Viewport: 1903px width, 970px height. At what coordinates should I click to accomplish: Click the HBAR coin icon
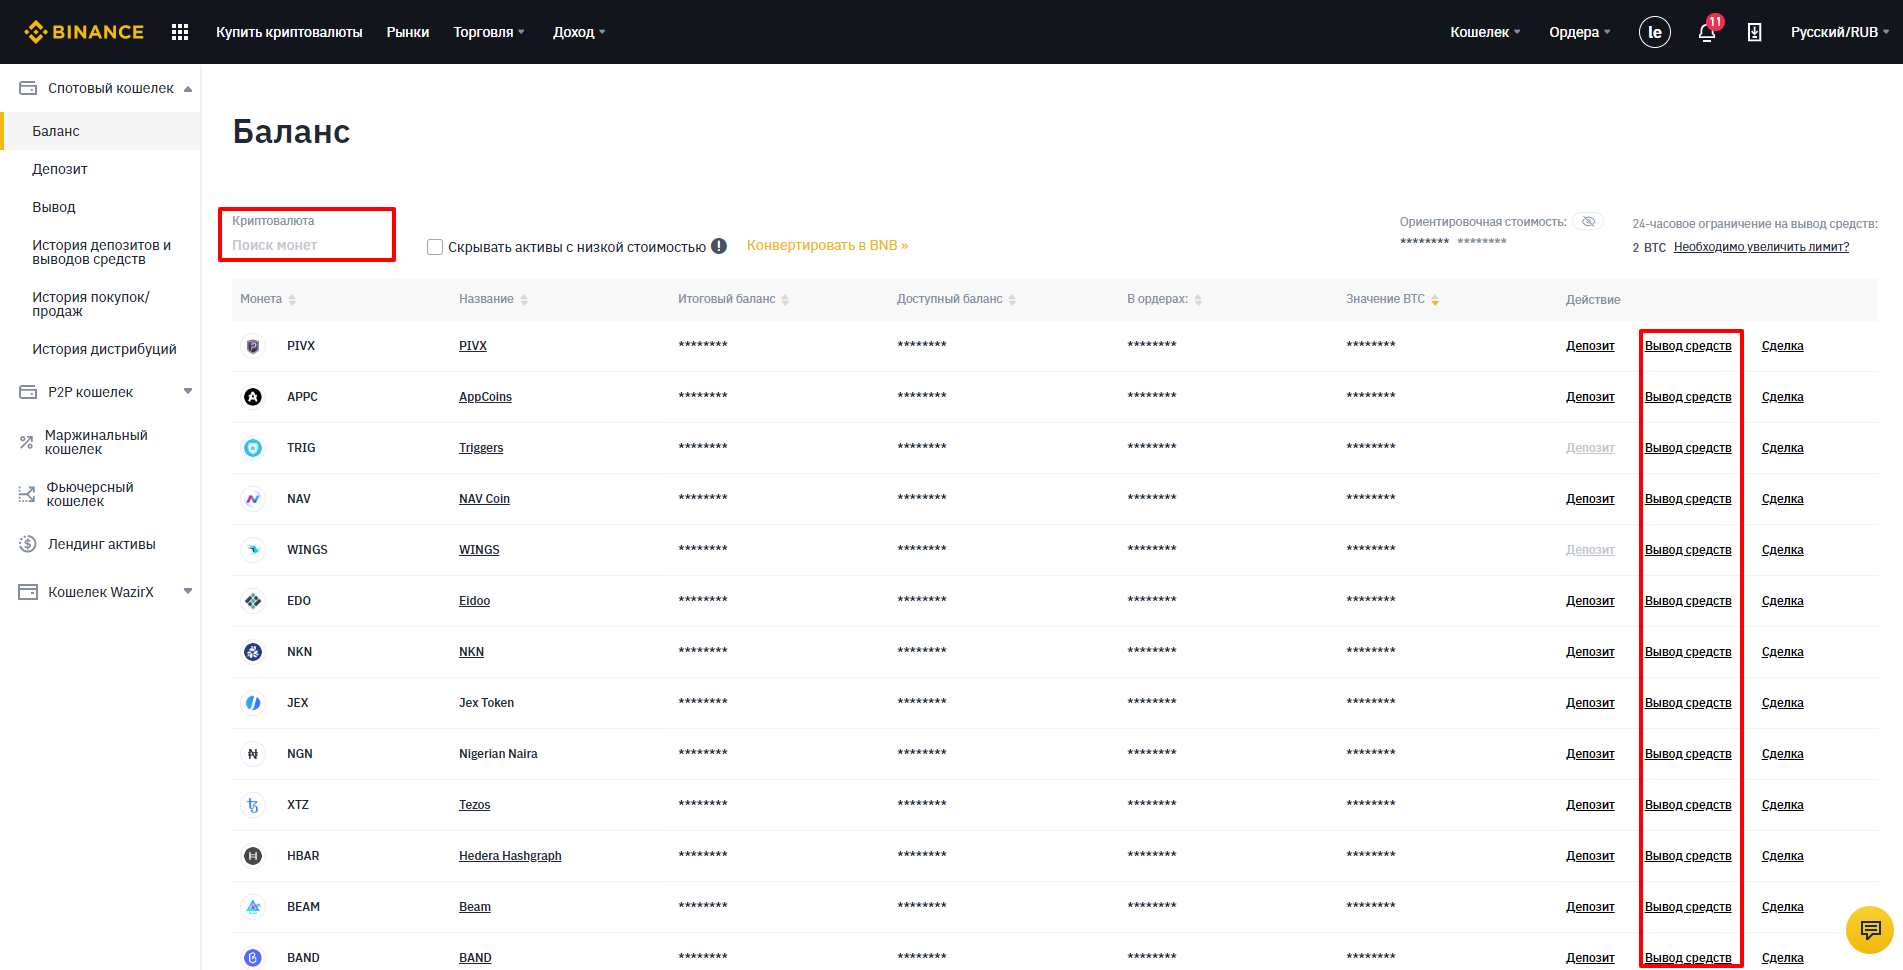pos(253,856)
